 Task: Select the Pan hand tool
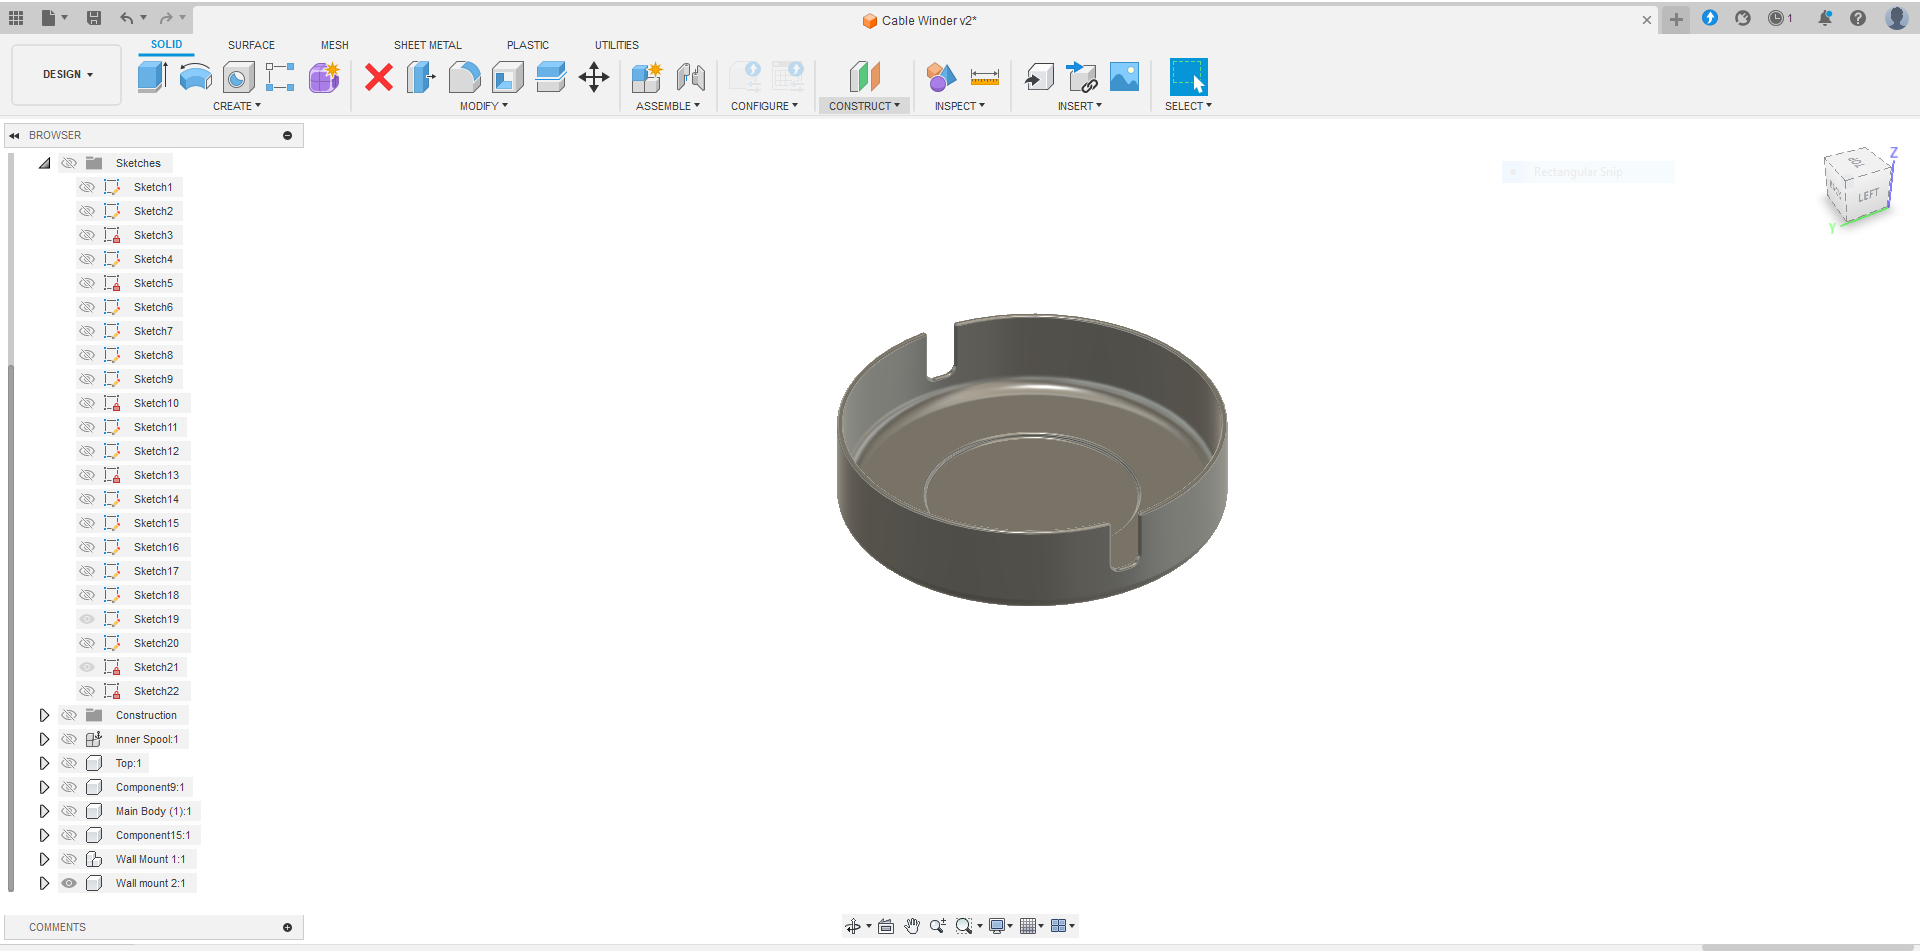coord(912,926)
